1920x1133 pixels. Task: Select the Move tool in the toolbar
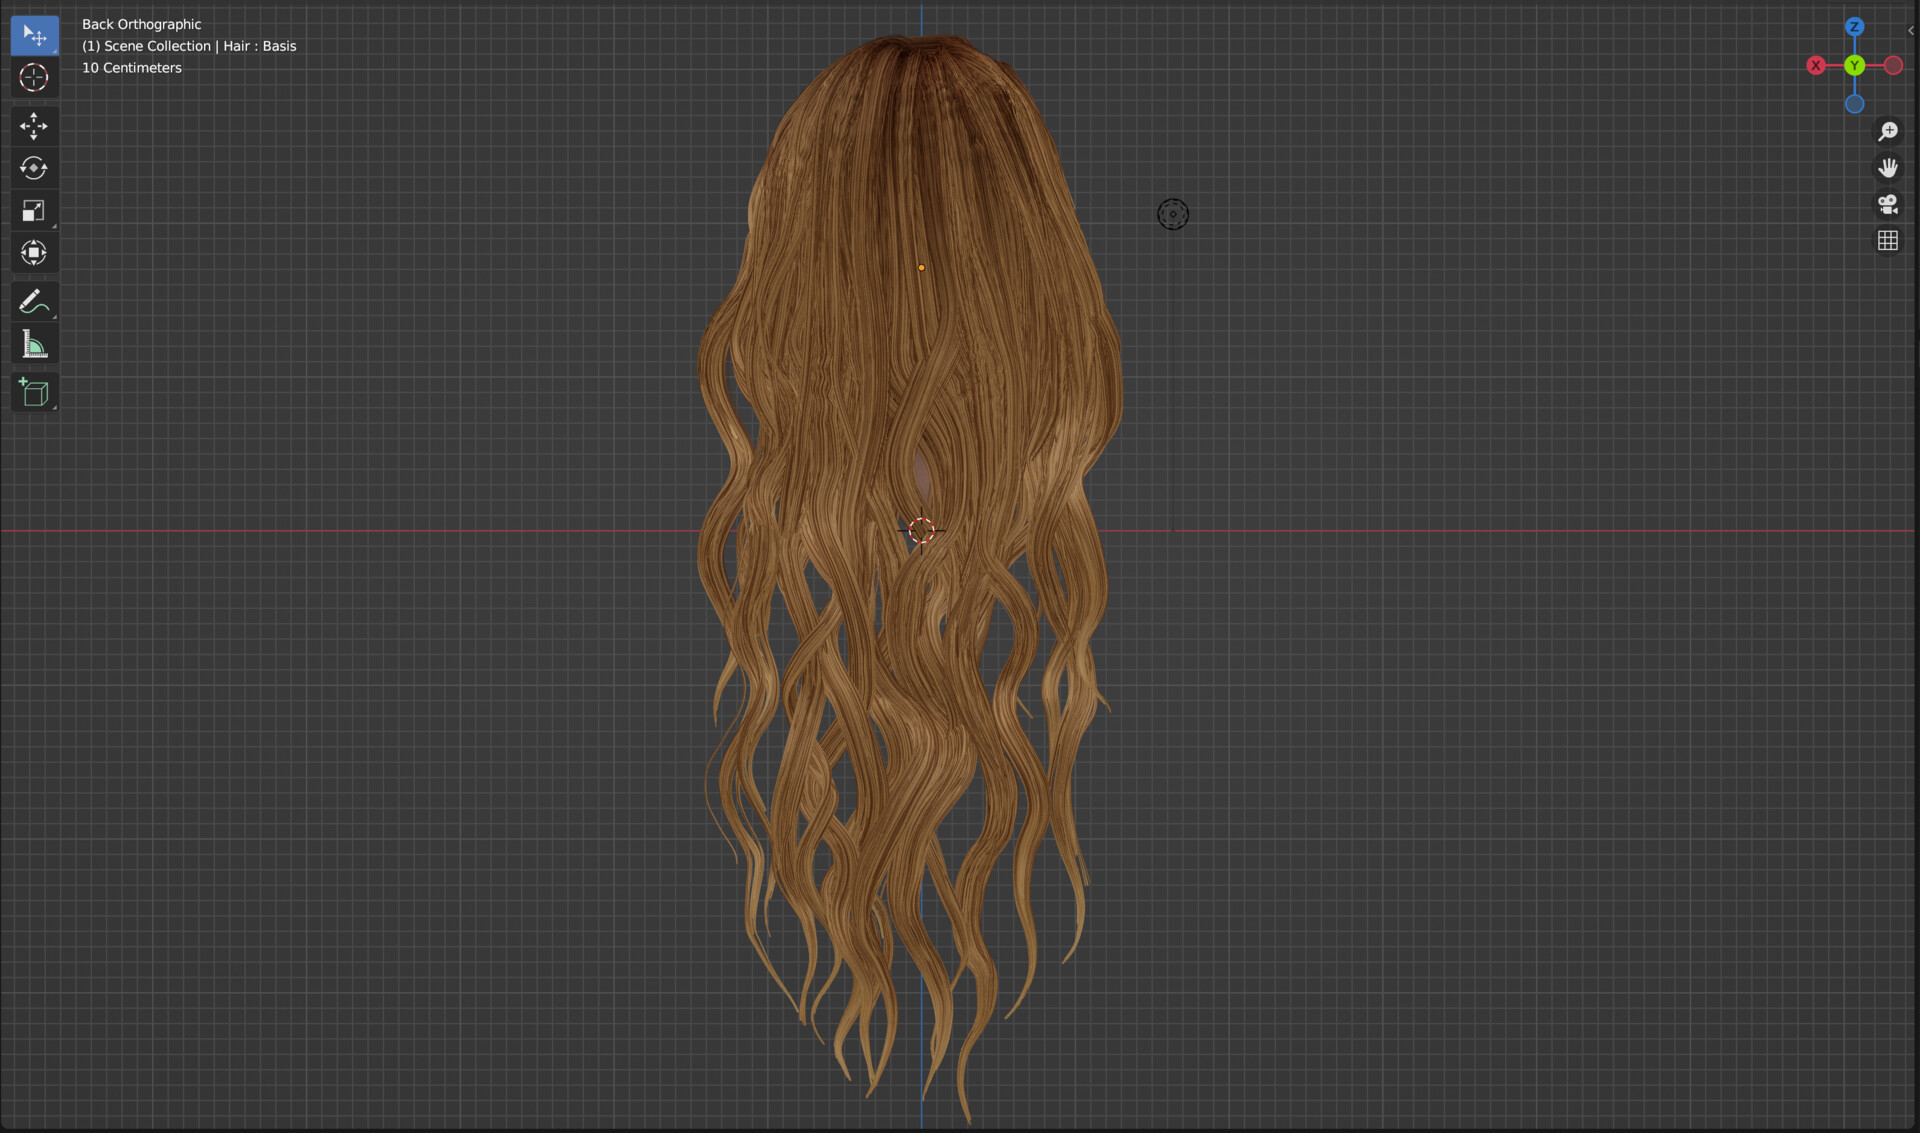34,127
